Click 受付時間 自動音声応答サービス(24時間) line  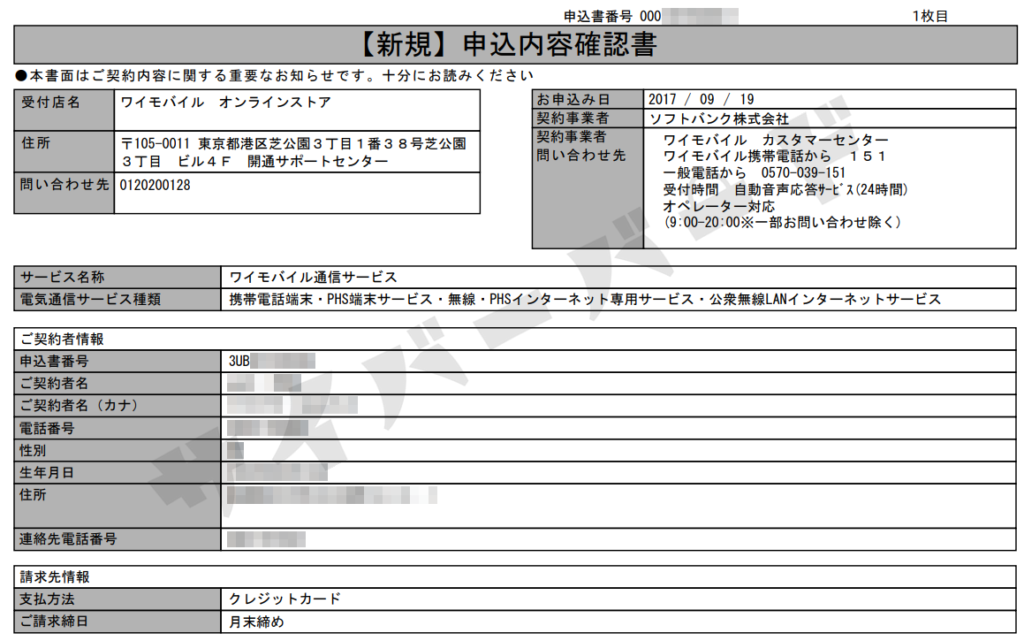786,190
